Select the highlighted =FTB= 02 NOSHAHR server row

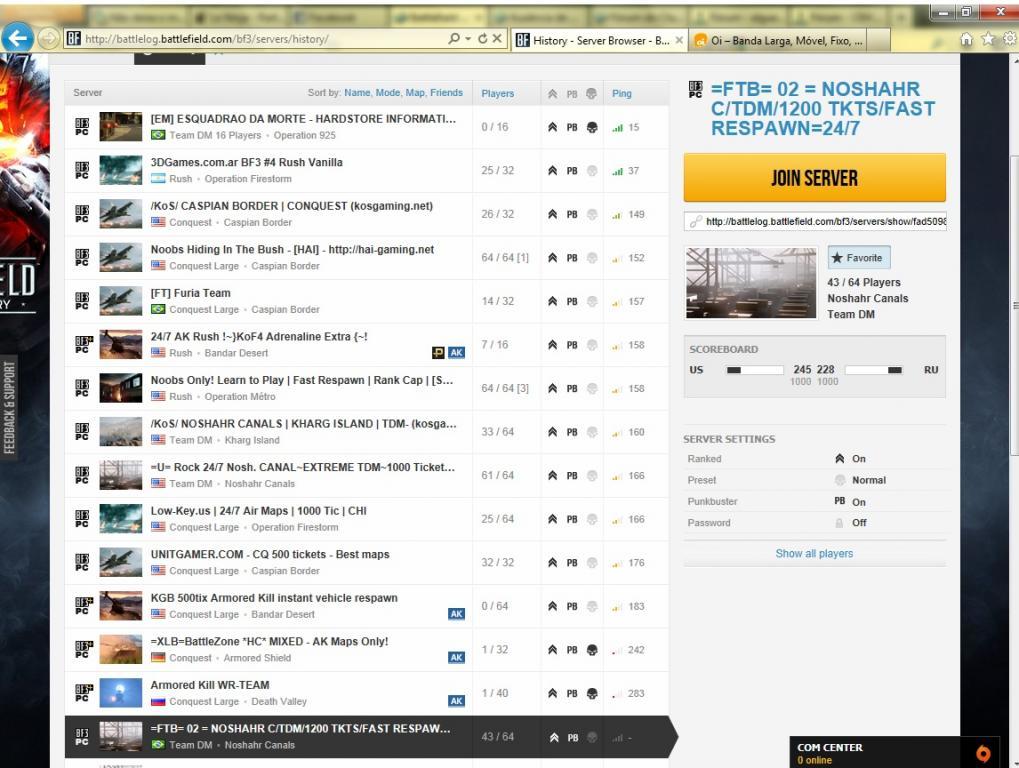[x=370, y=737]
